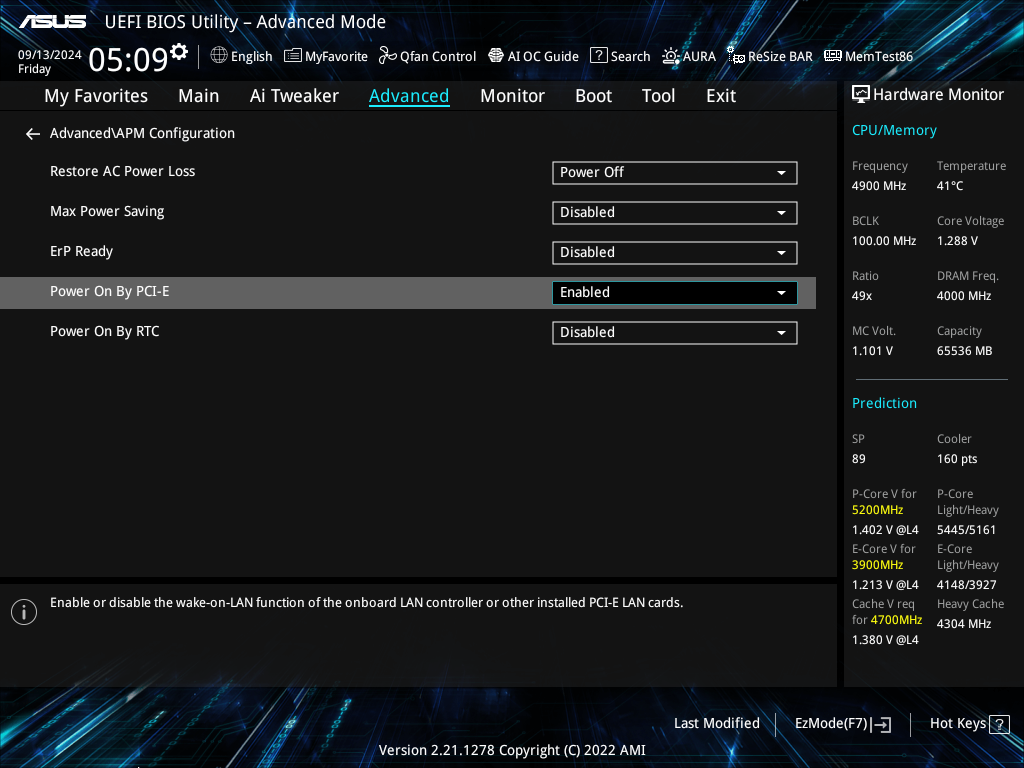The height and width of the screenshot is (768, 1024).
Task: Click the globe language icon
Action: (219, 56)
